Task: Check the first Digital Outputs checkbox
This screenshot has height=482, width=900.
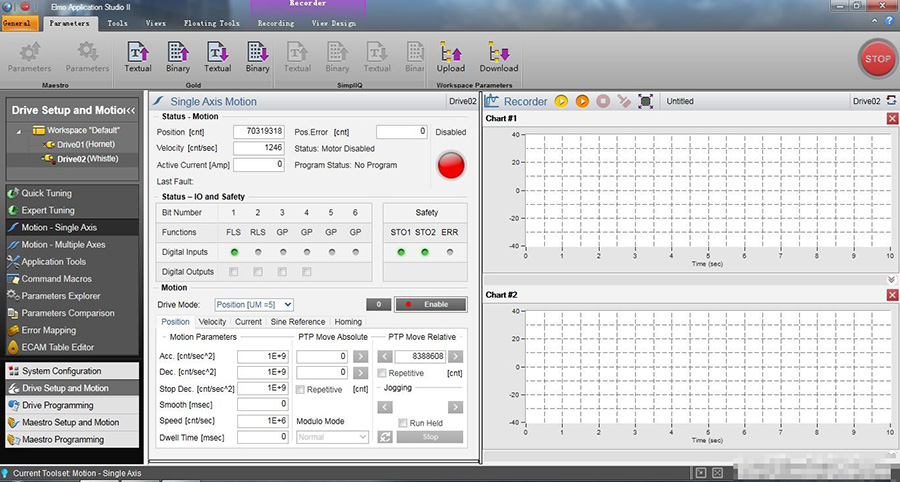Action: pos(234,271)
